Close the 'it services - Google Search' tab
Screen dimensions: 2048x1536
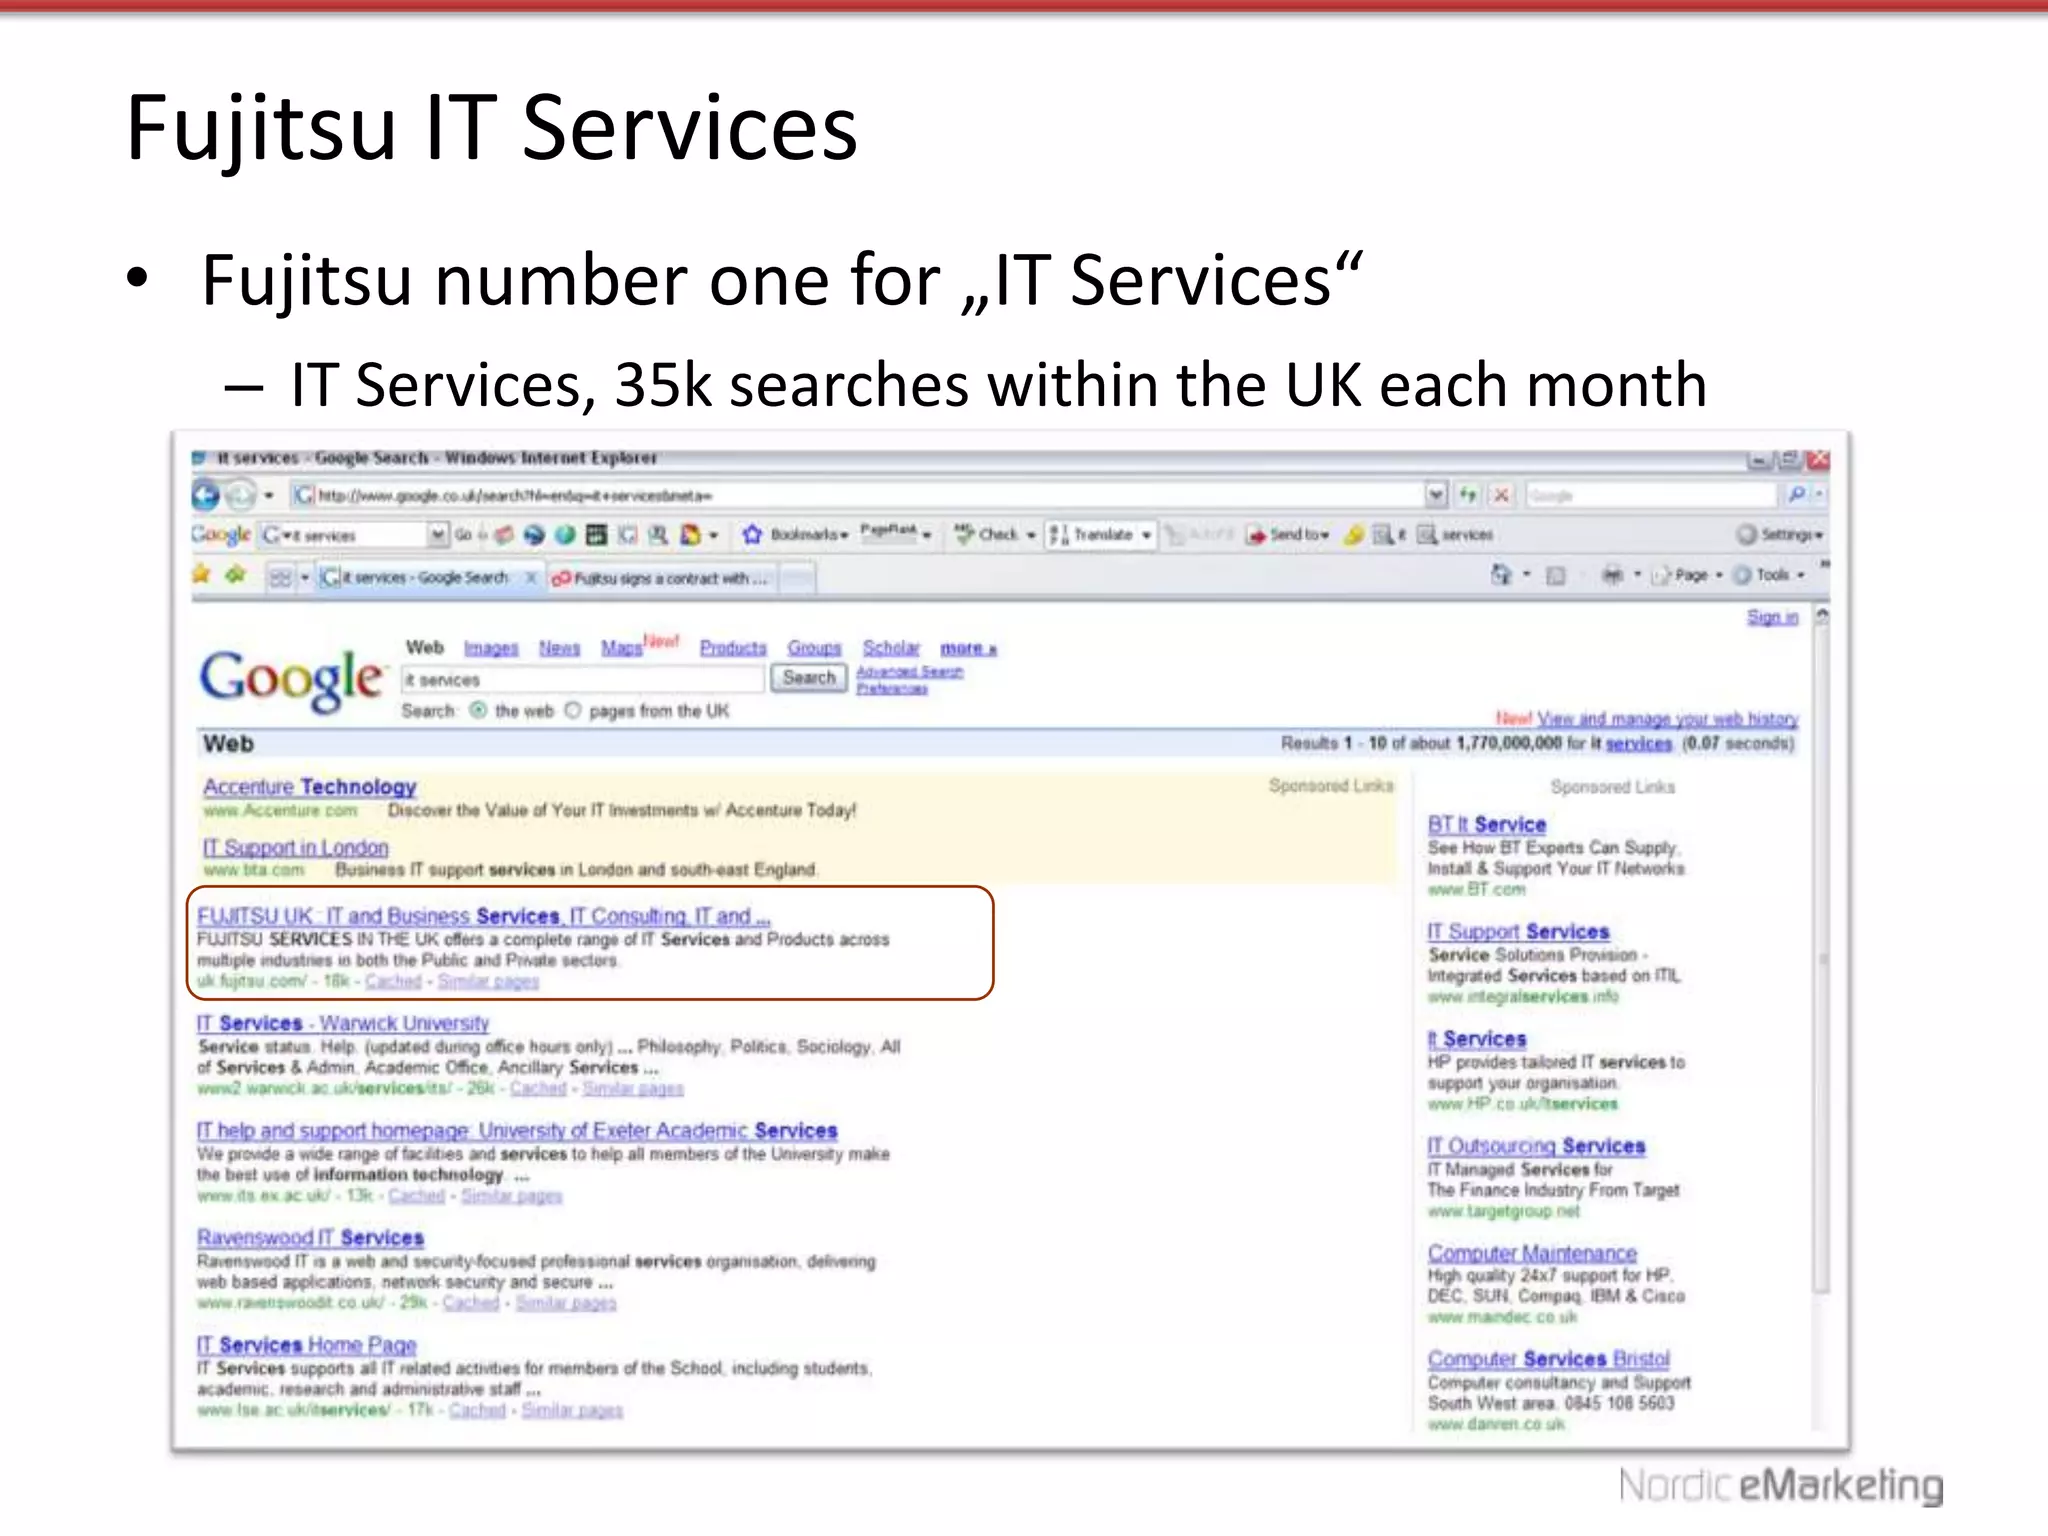click(x=532, y=578)
